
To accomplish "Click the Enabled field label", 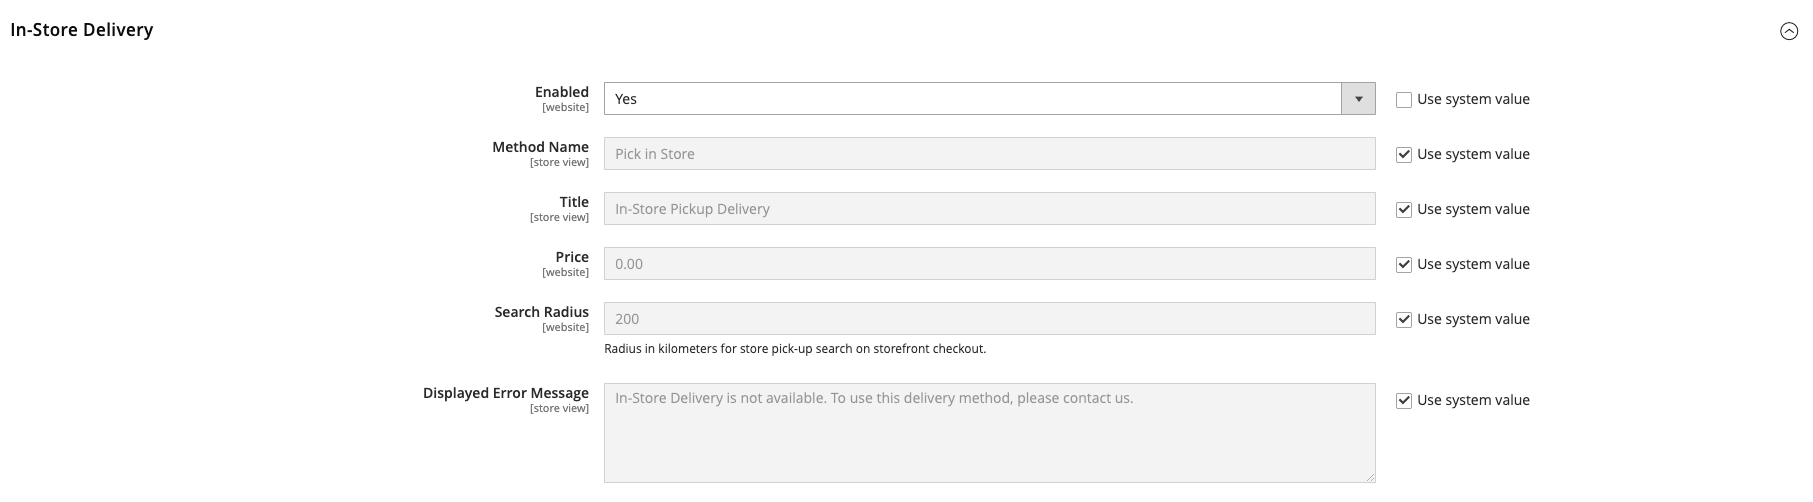I will tap(561, 92).
